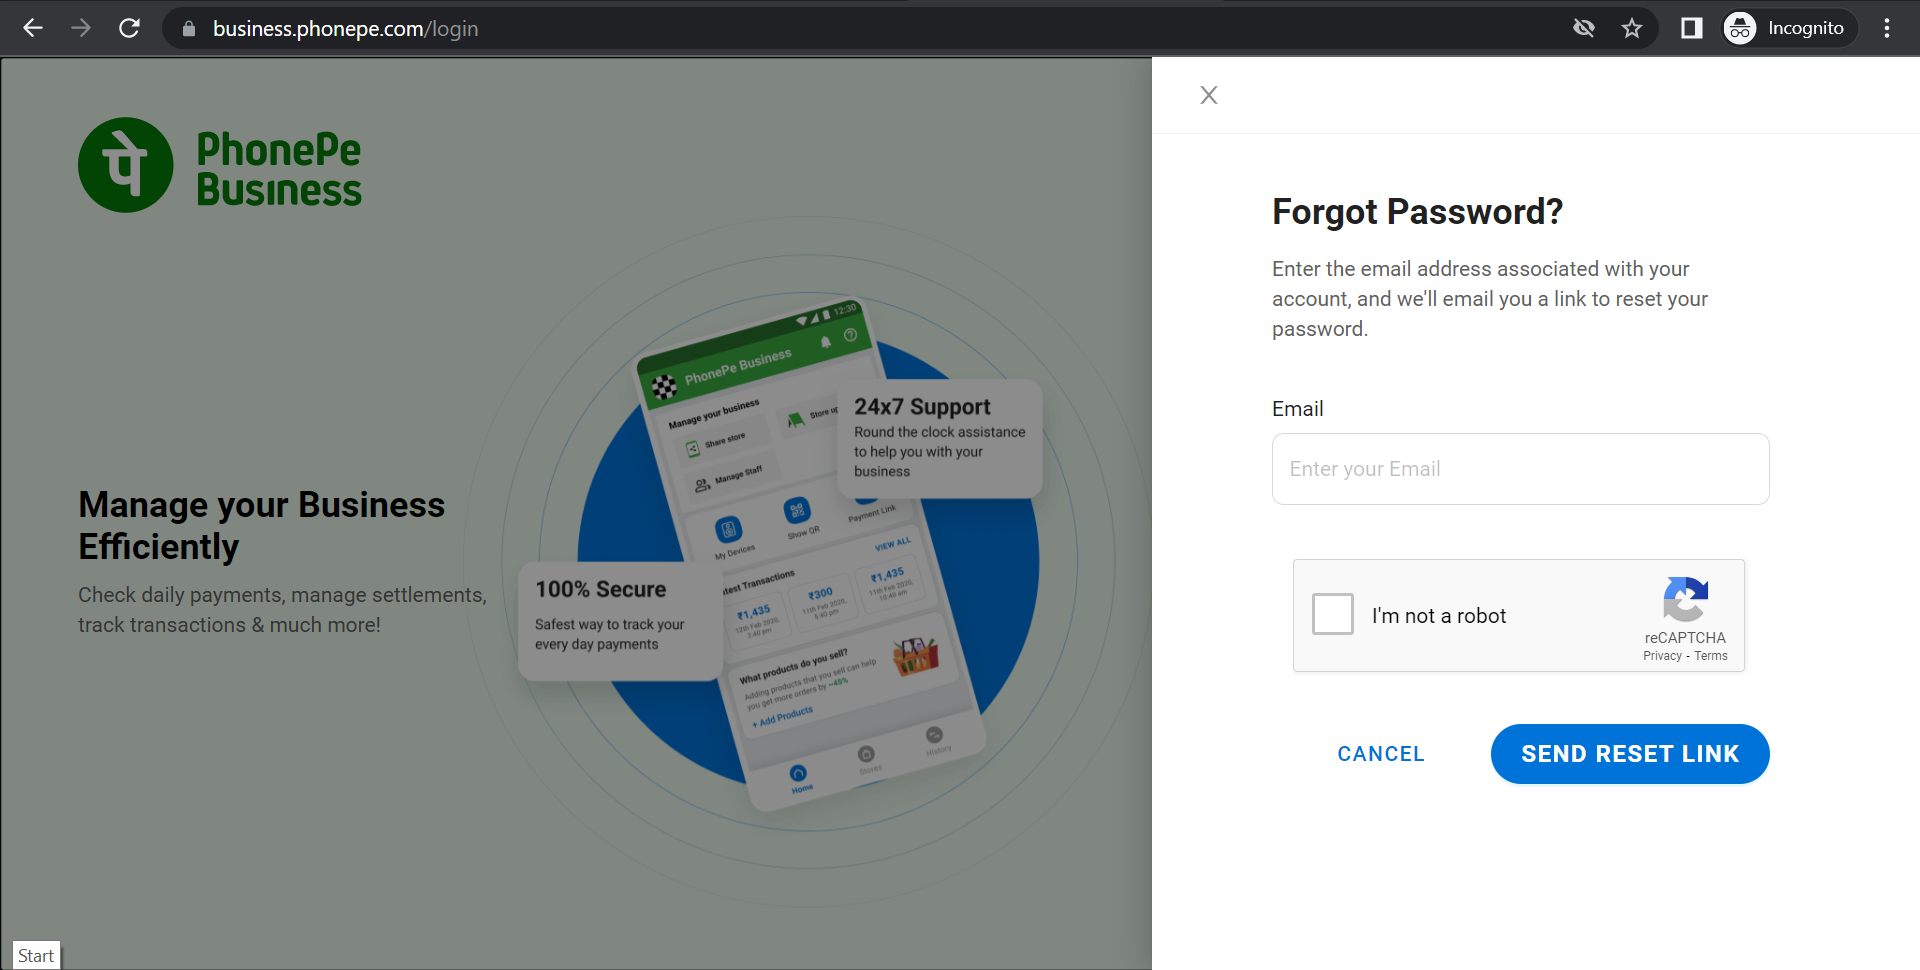Click the CANCEL button
1920x970 pixels.
pos(1381,754)
